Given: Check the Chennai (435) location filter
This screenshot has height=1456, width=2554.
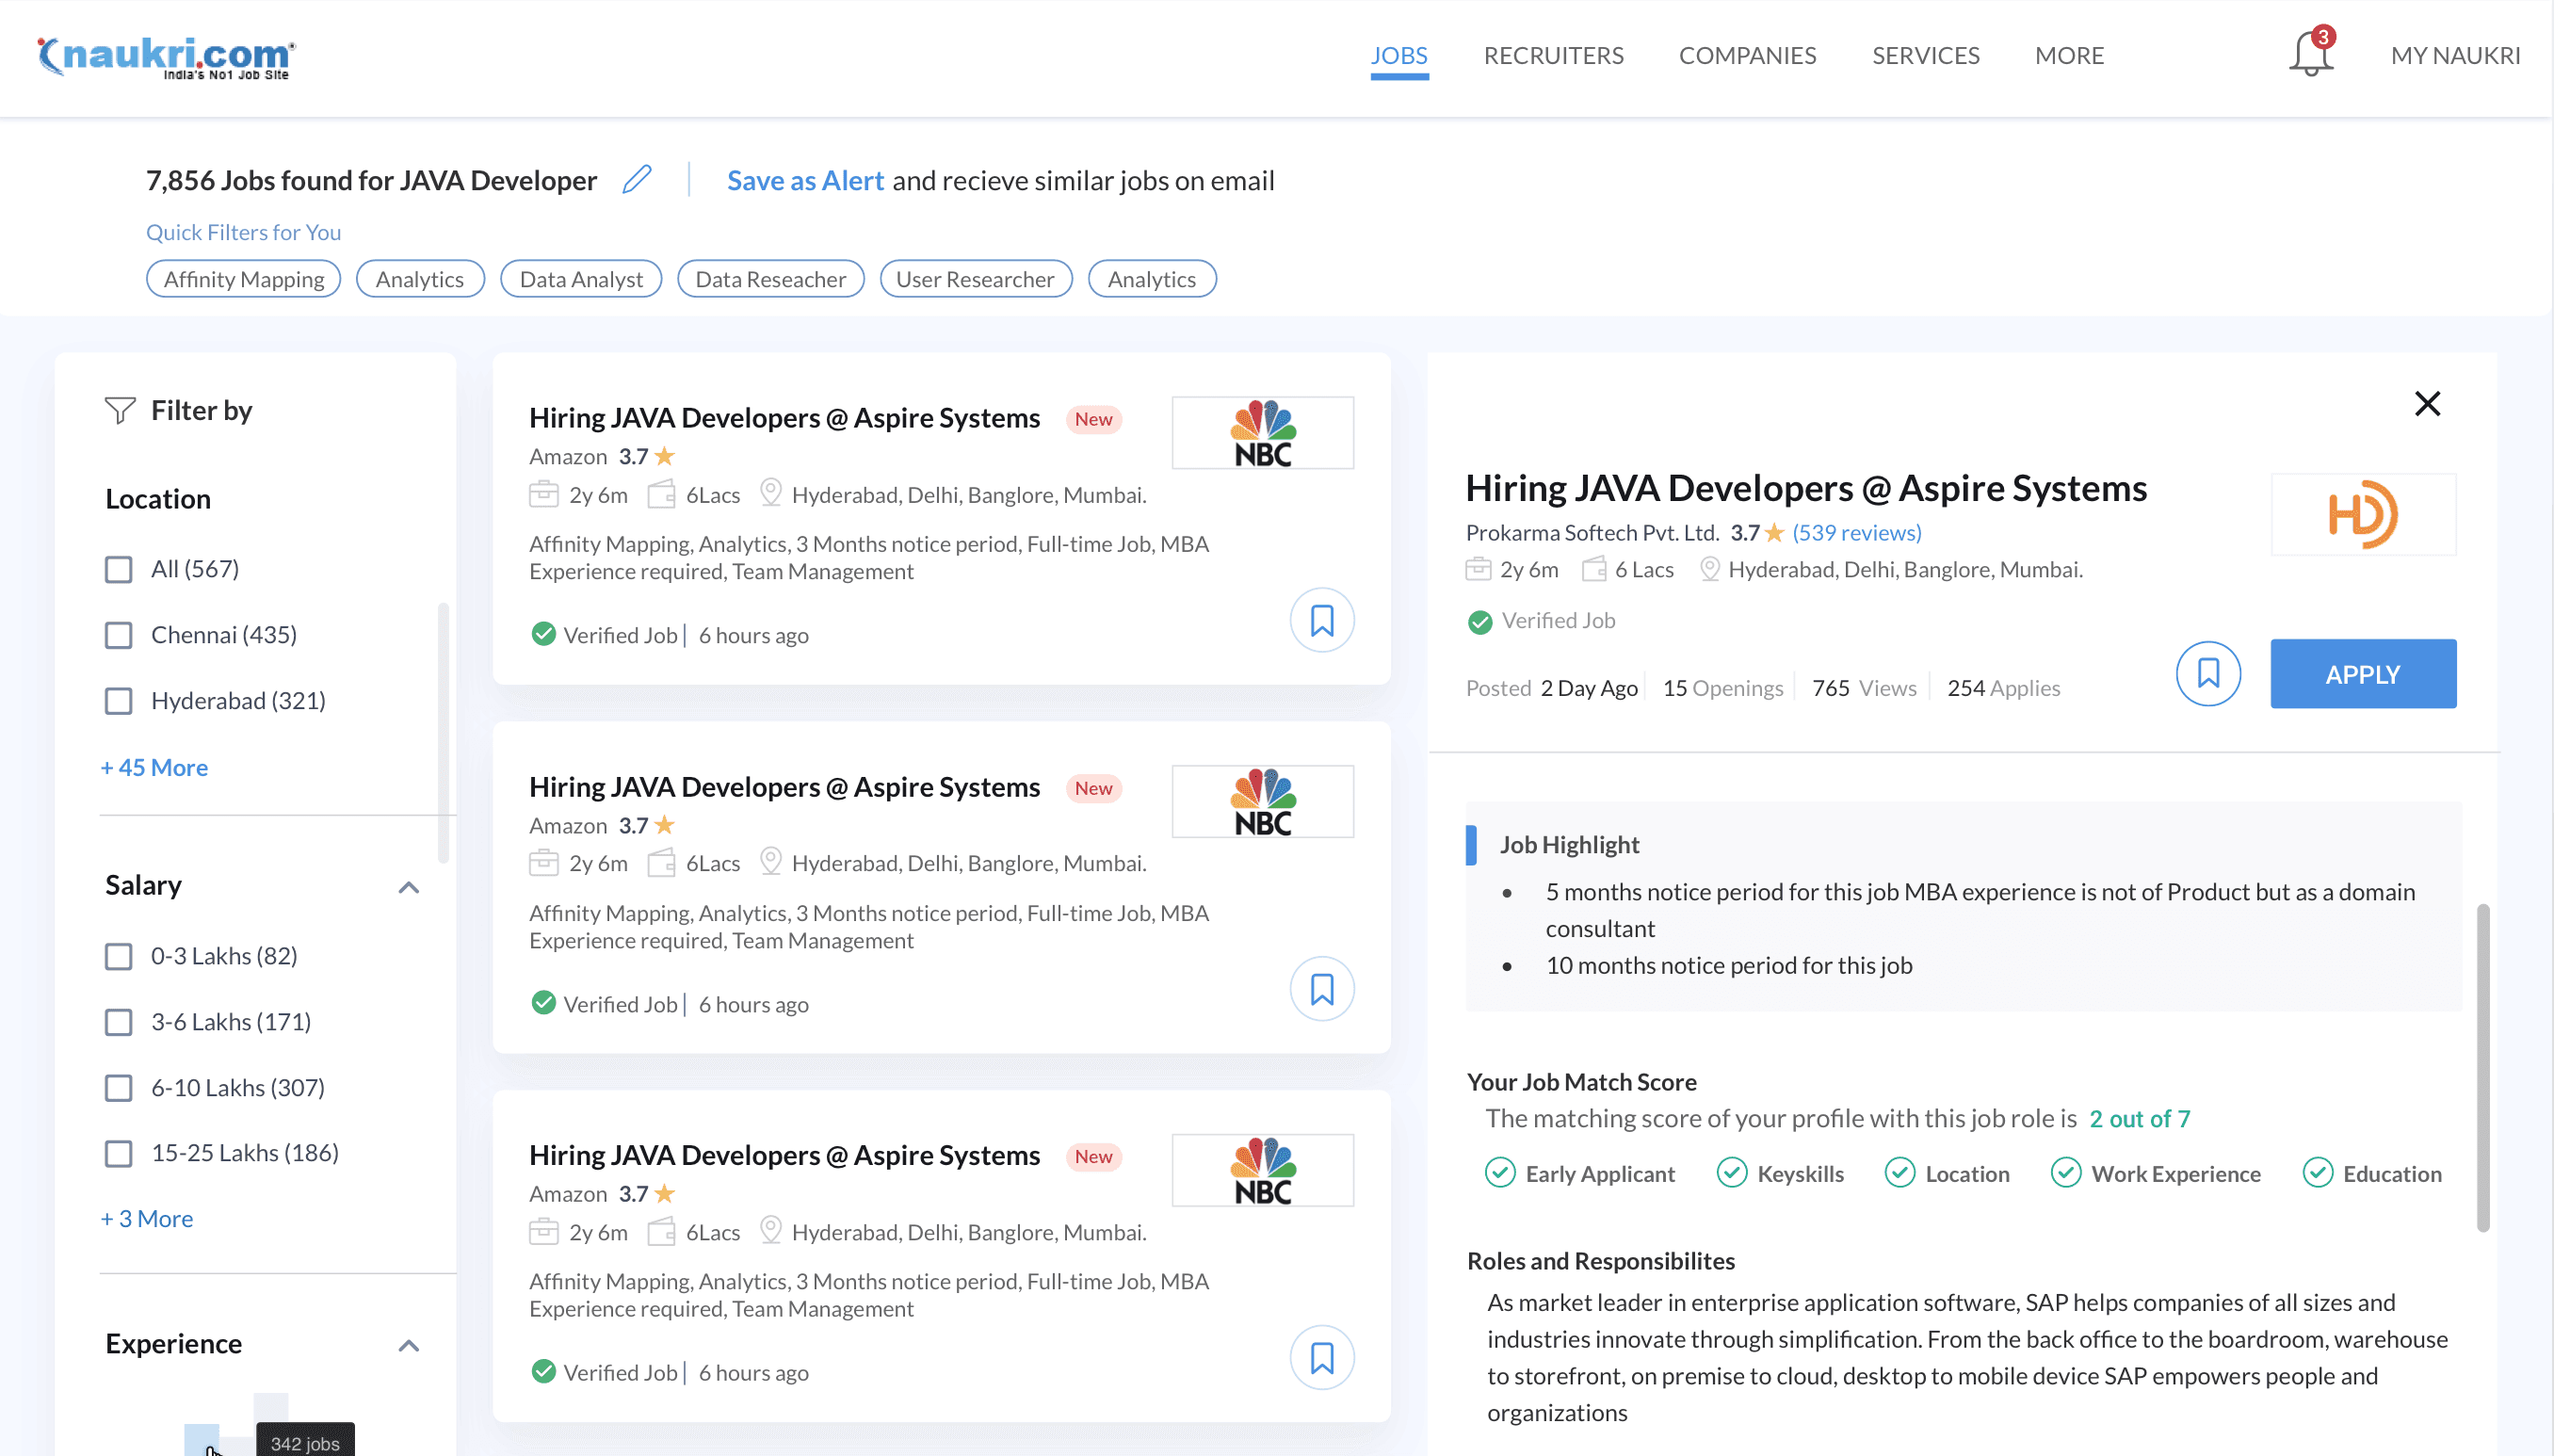Looking at the screenshot, I should (119, 635).
